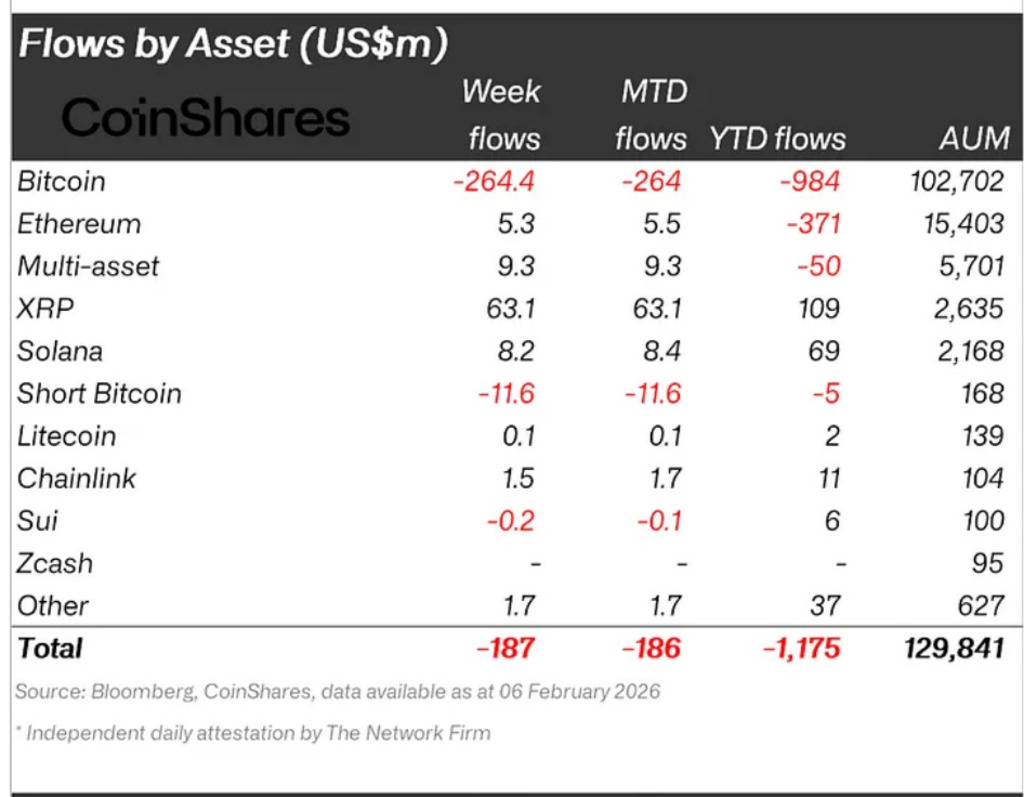Select the Chainlink row label
Screen dimensions: 1024x797
(x=76, y=478)
